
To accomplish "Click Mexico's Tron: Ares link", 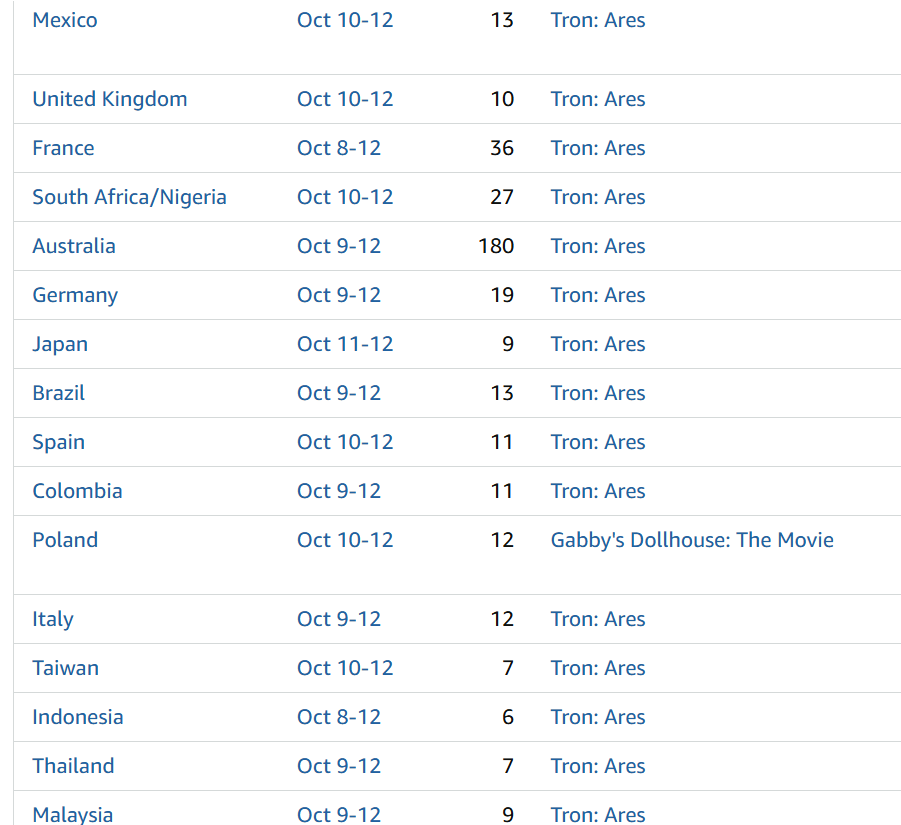I will (597, 20).
